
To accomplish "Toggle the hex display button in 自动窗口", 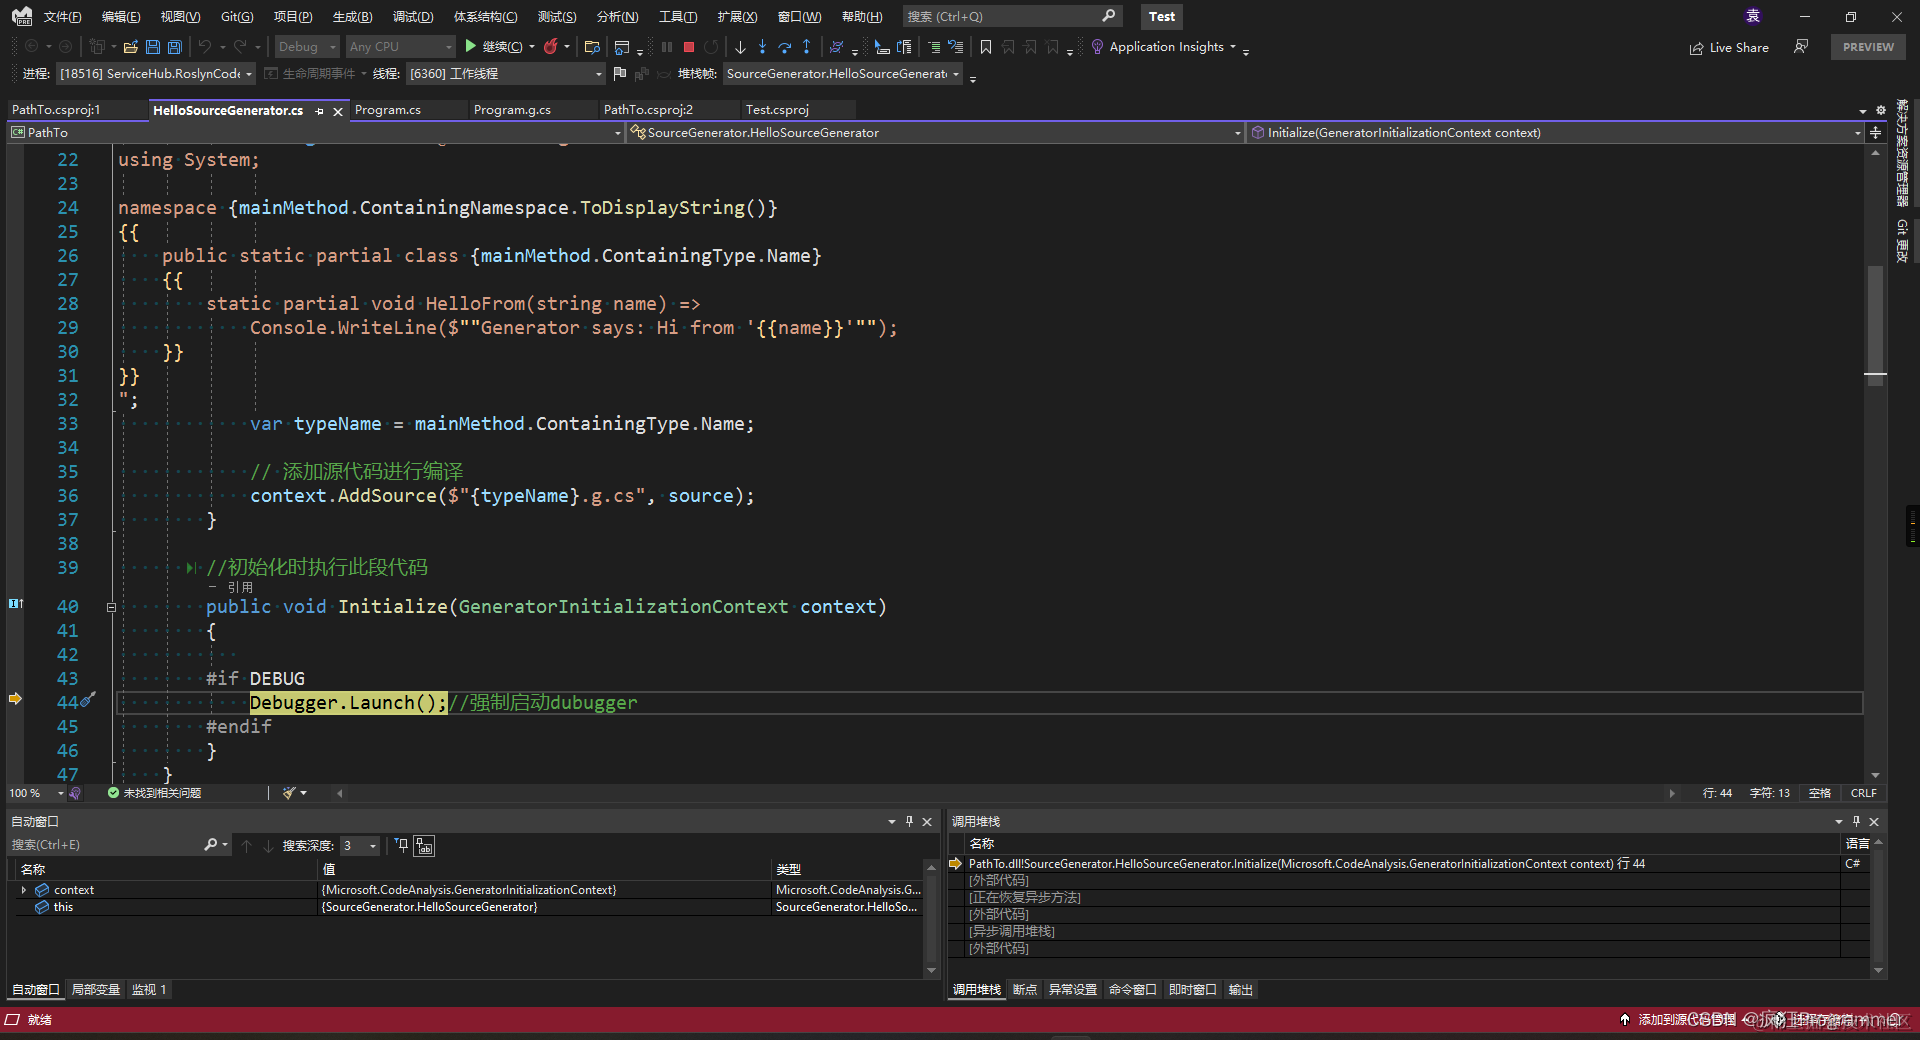I will pos(425,846).
